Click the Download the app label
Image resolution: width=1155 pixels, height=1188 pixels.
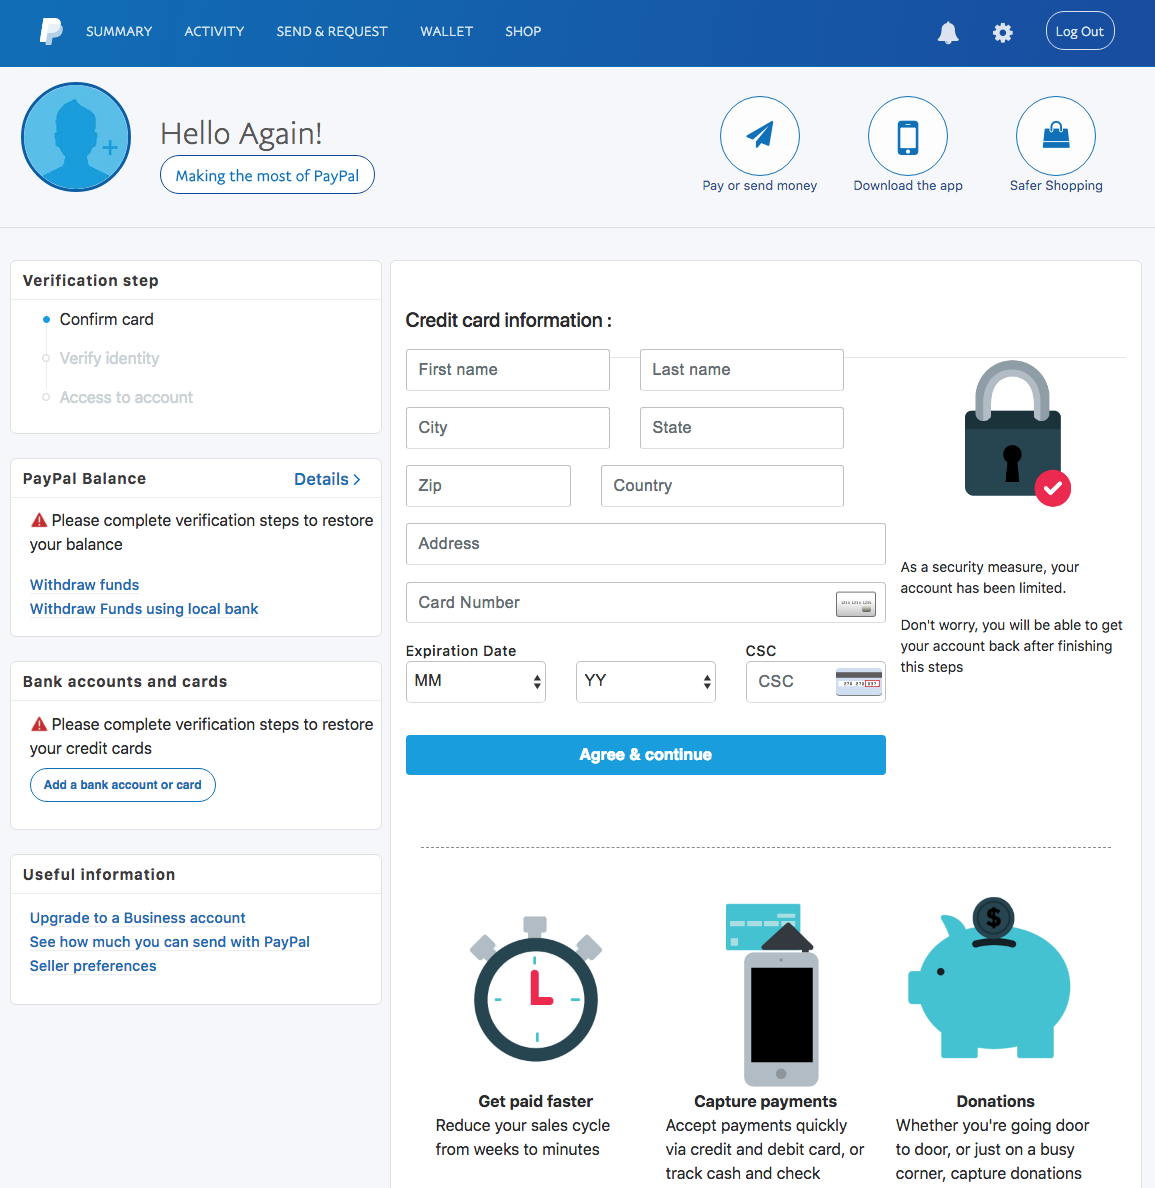(x=908, y=186)
